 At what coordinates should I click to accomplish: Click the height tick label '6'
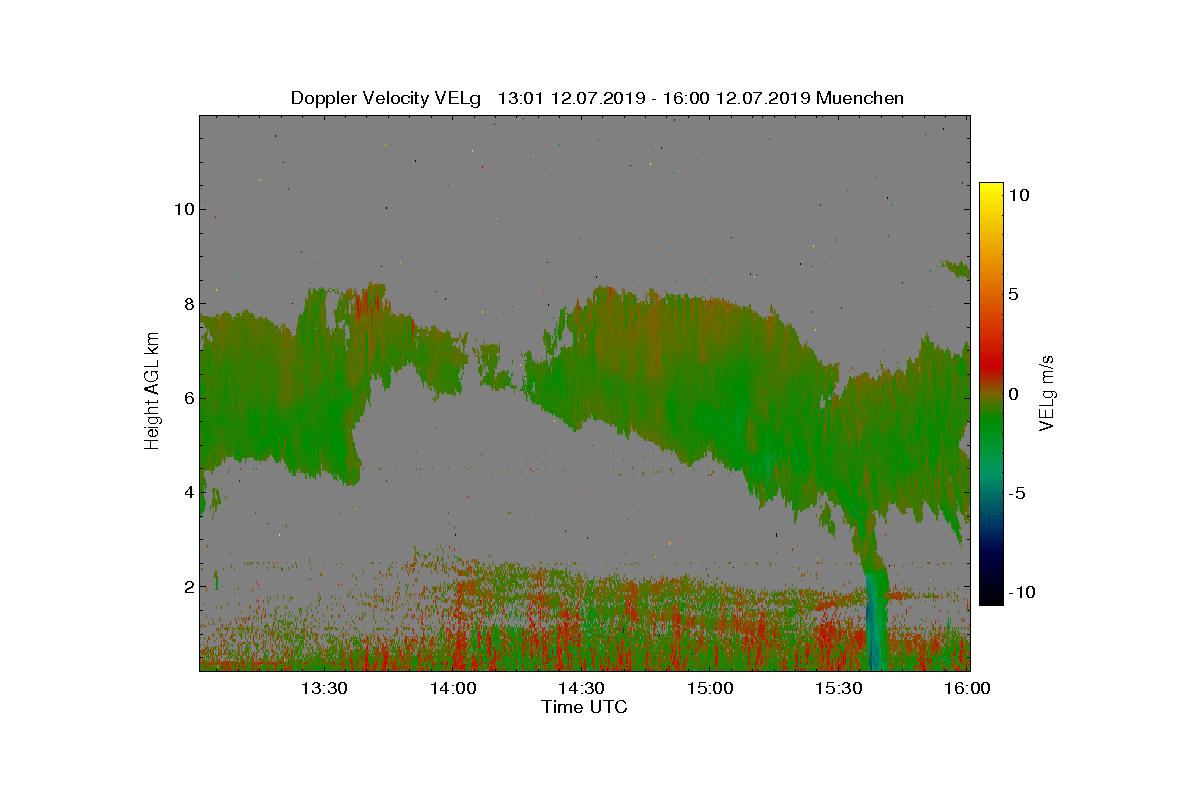[187, 398]
